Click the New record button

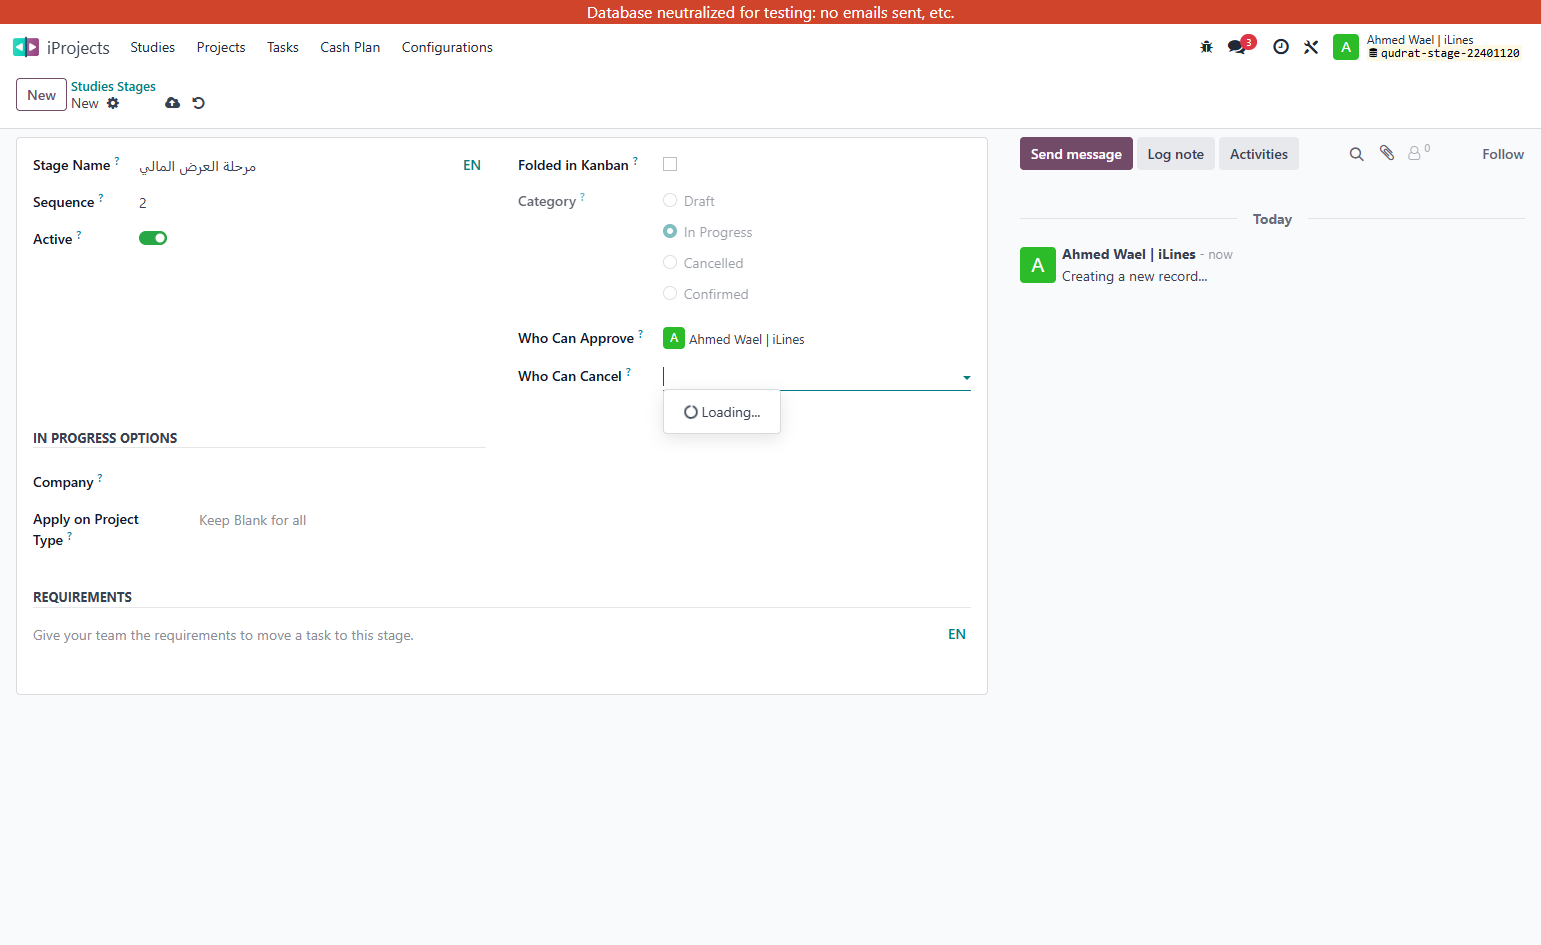coord(42,95)
